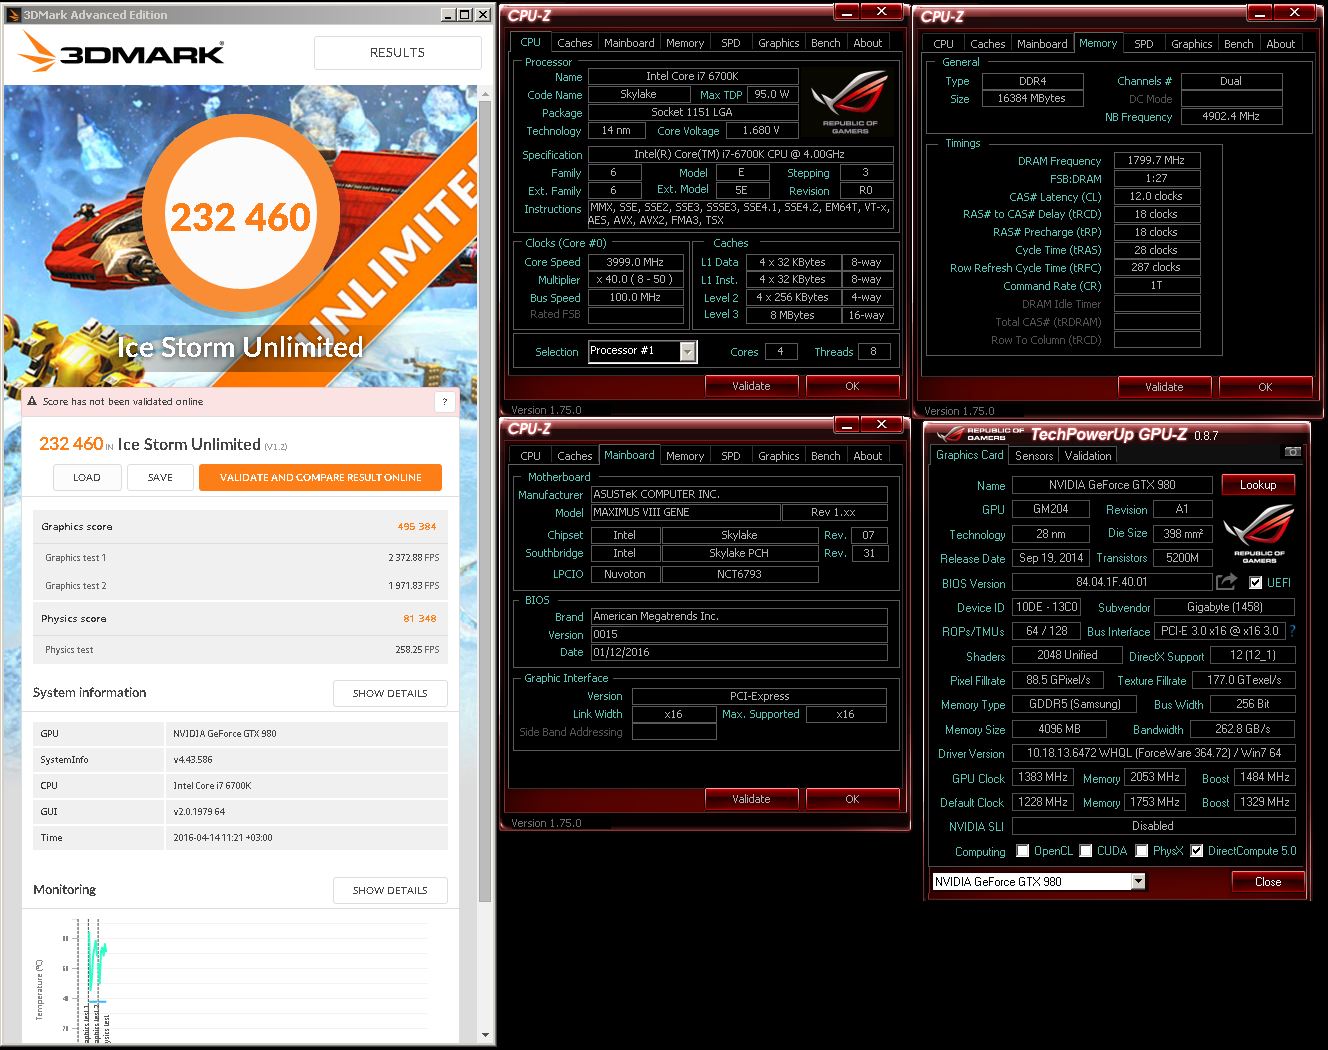Image resolution: width=1328 pixels, height=1050 pixels.
Task: Click Lookup button in GPU-Z
Action: (1258, 485)
